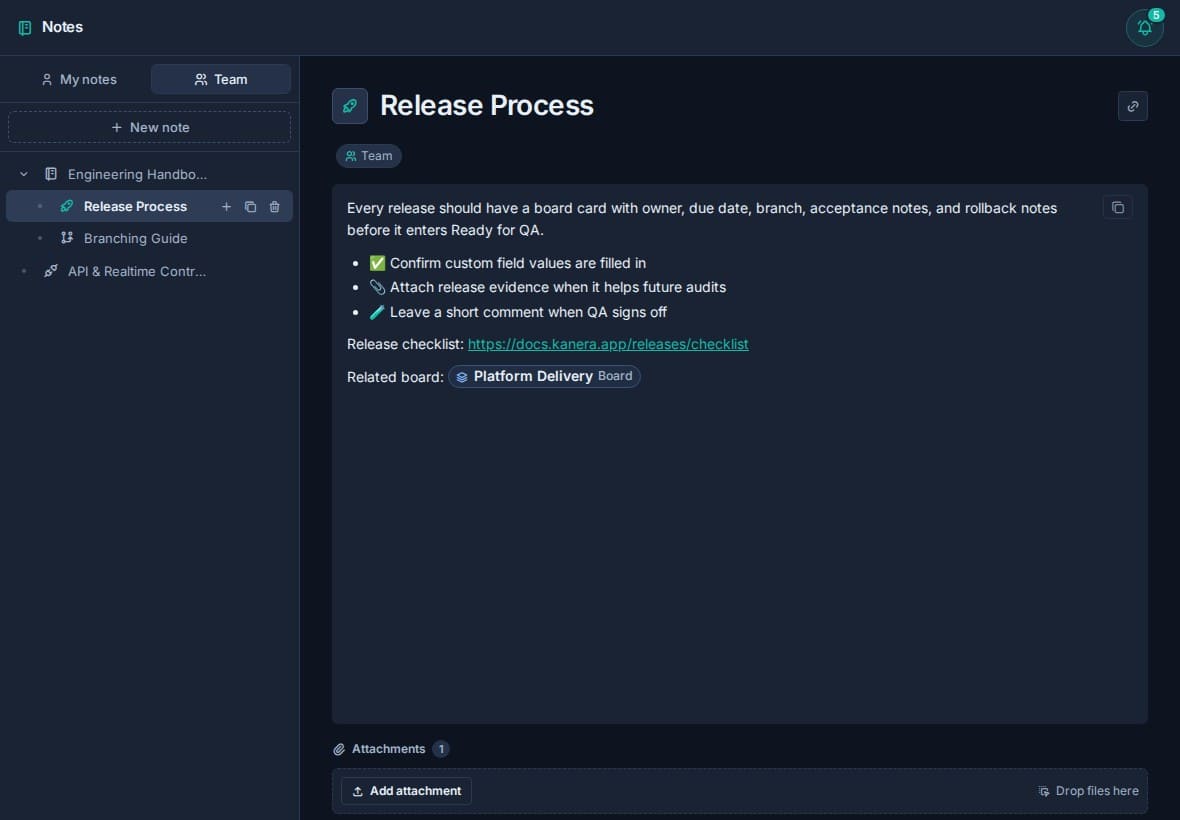Delete the Release Process note
This screenshot has width=1180, height=820.
click(x=275, y=206)
